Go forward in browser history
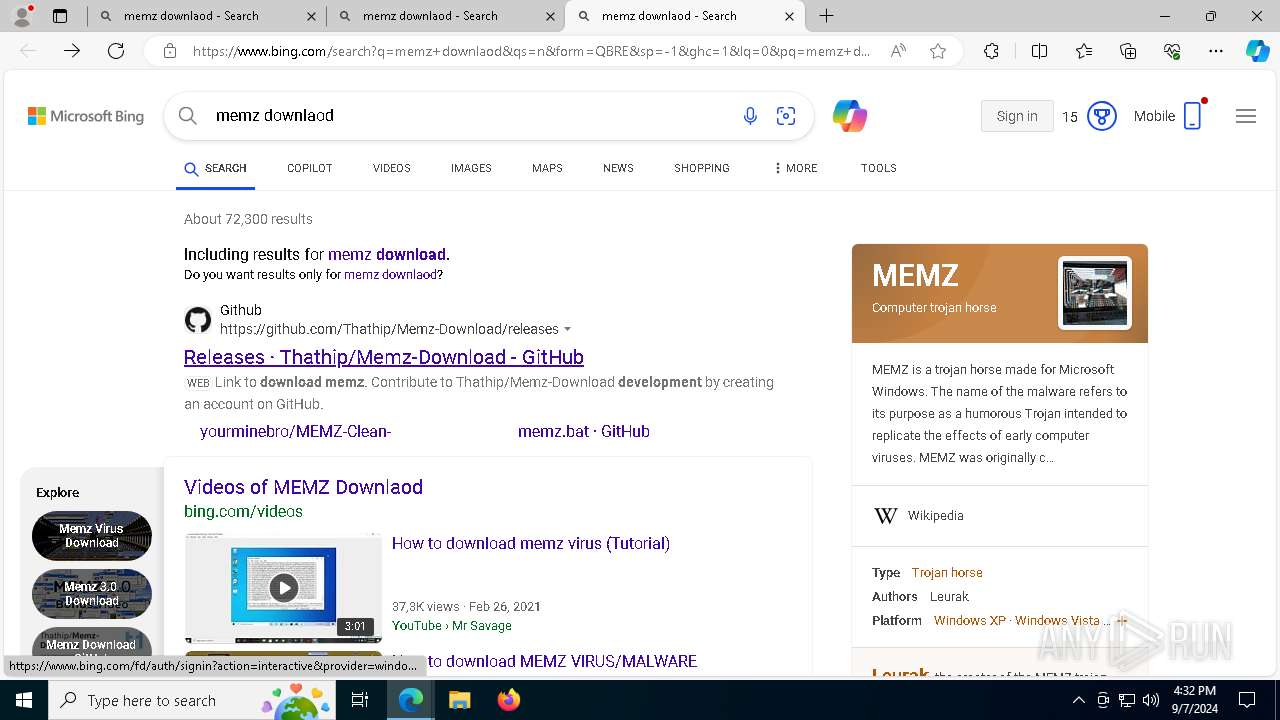 tap(72, 51)
